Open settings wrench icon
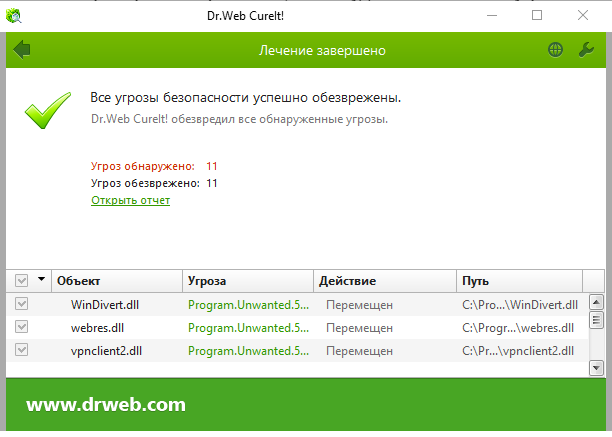The image size is (612, 437). click(586, 50)
